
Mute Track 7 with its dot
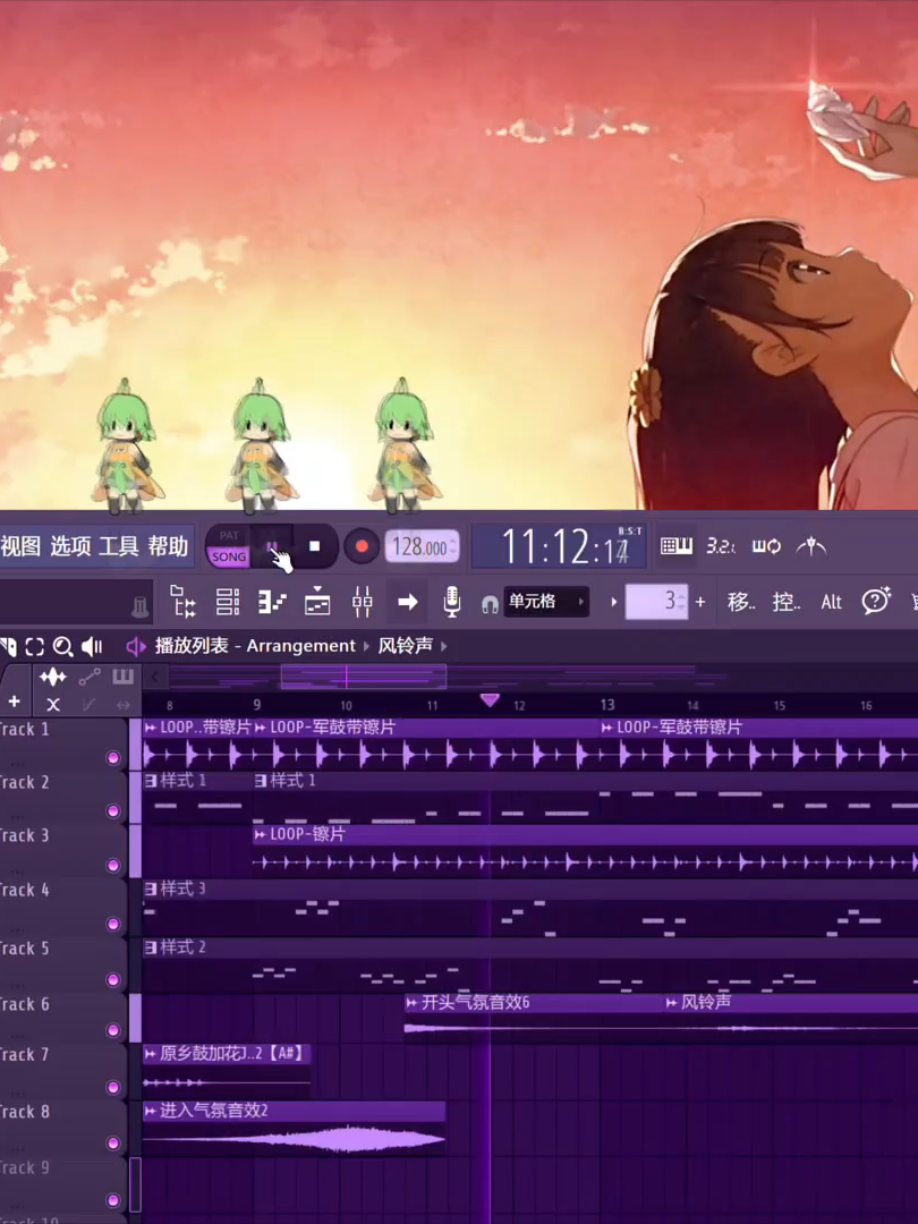[113, 1087]
